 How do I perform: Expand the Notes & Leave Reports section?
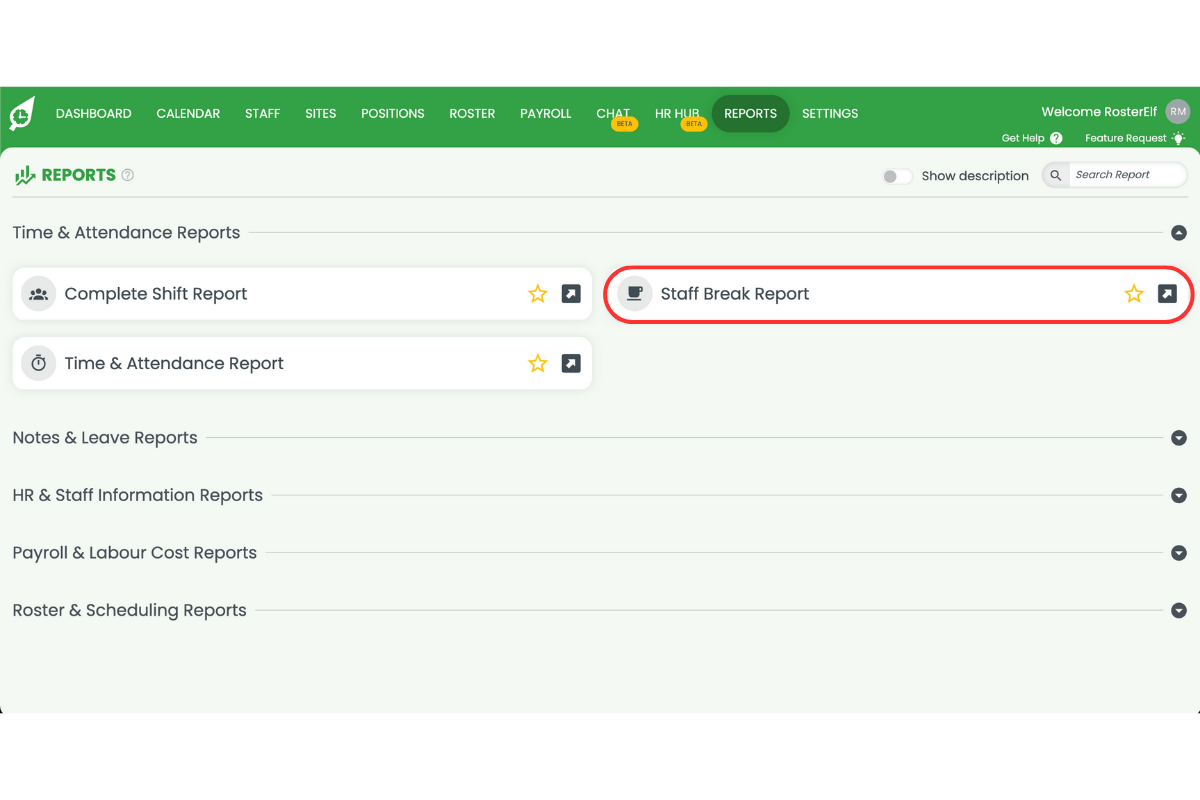coord(1179,438)
